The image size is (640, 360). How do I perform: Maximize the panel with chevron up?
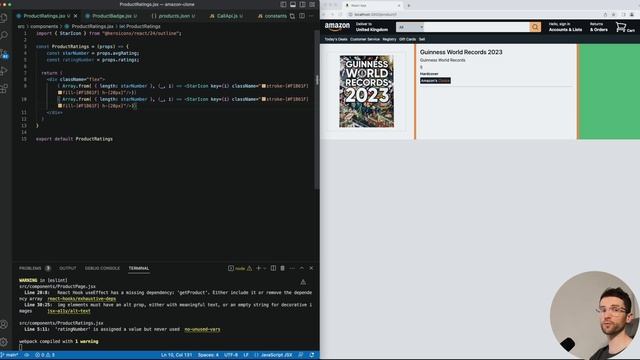[x=302, y=268]
